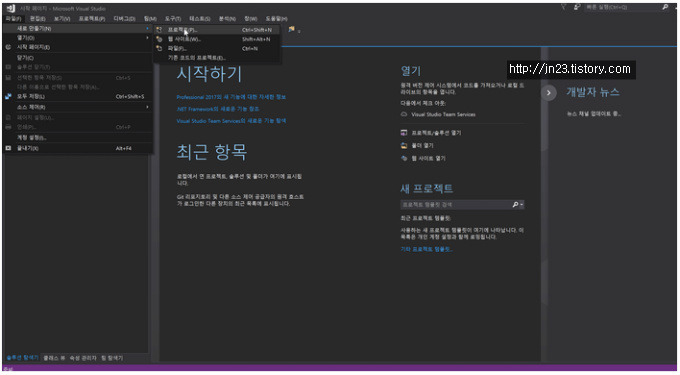The height and width of the screenshot is (375, 680).
Task: Collapse the 개발자 뉴스 panel with chevron
Action: [549, 93]
